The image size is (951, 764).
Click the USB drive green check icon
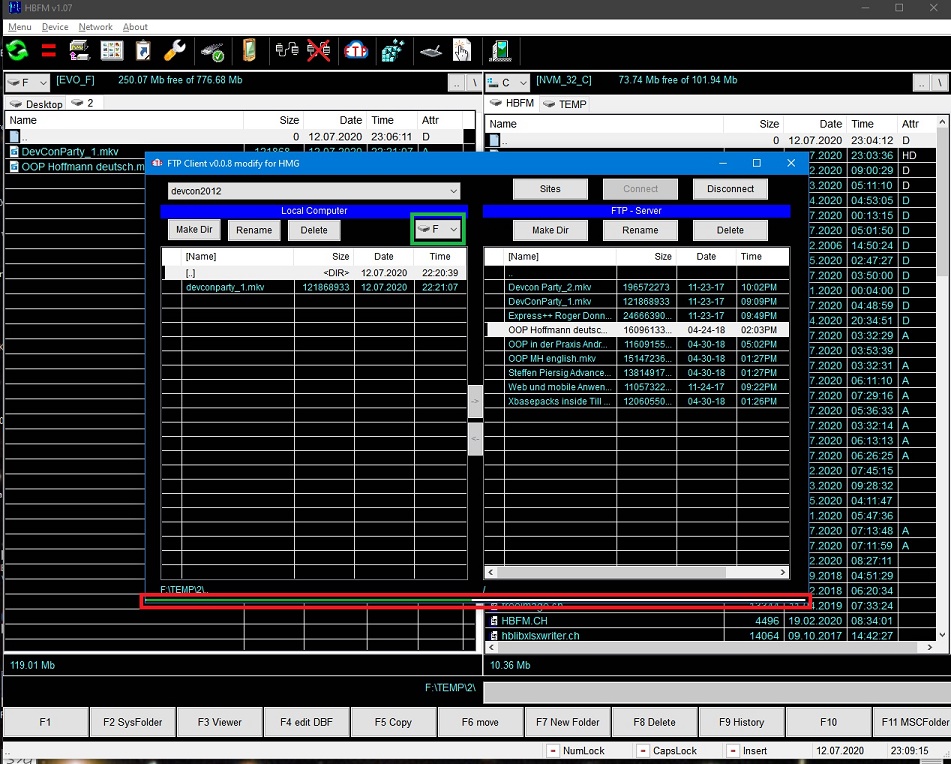pyautogui.click(x=212, y=51)
